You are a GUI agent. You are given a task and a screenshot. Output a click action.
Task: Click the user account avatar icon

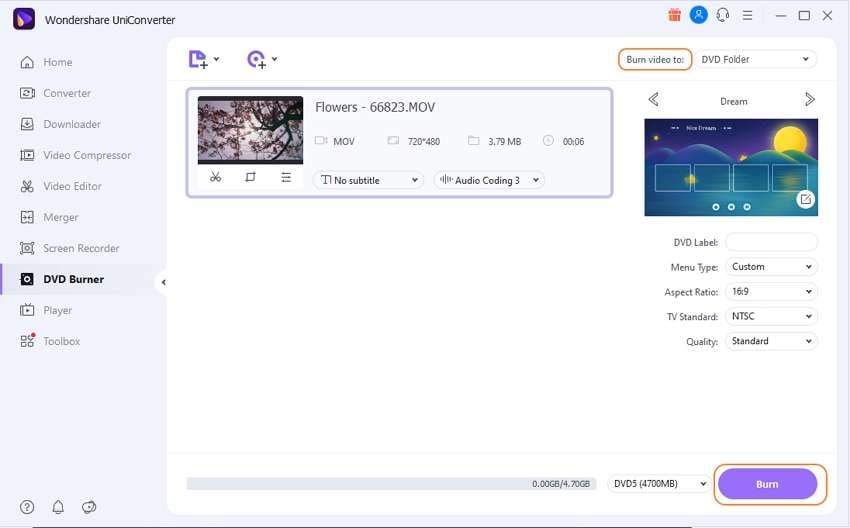coord(699,15)
